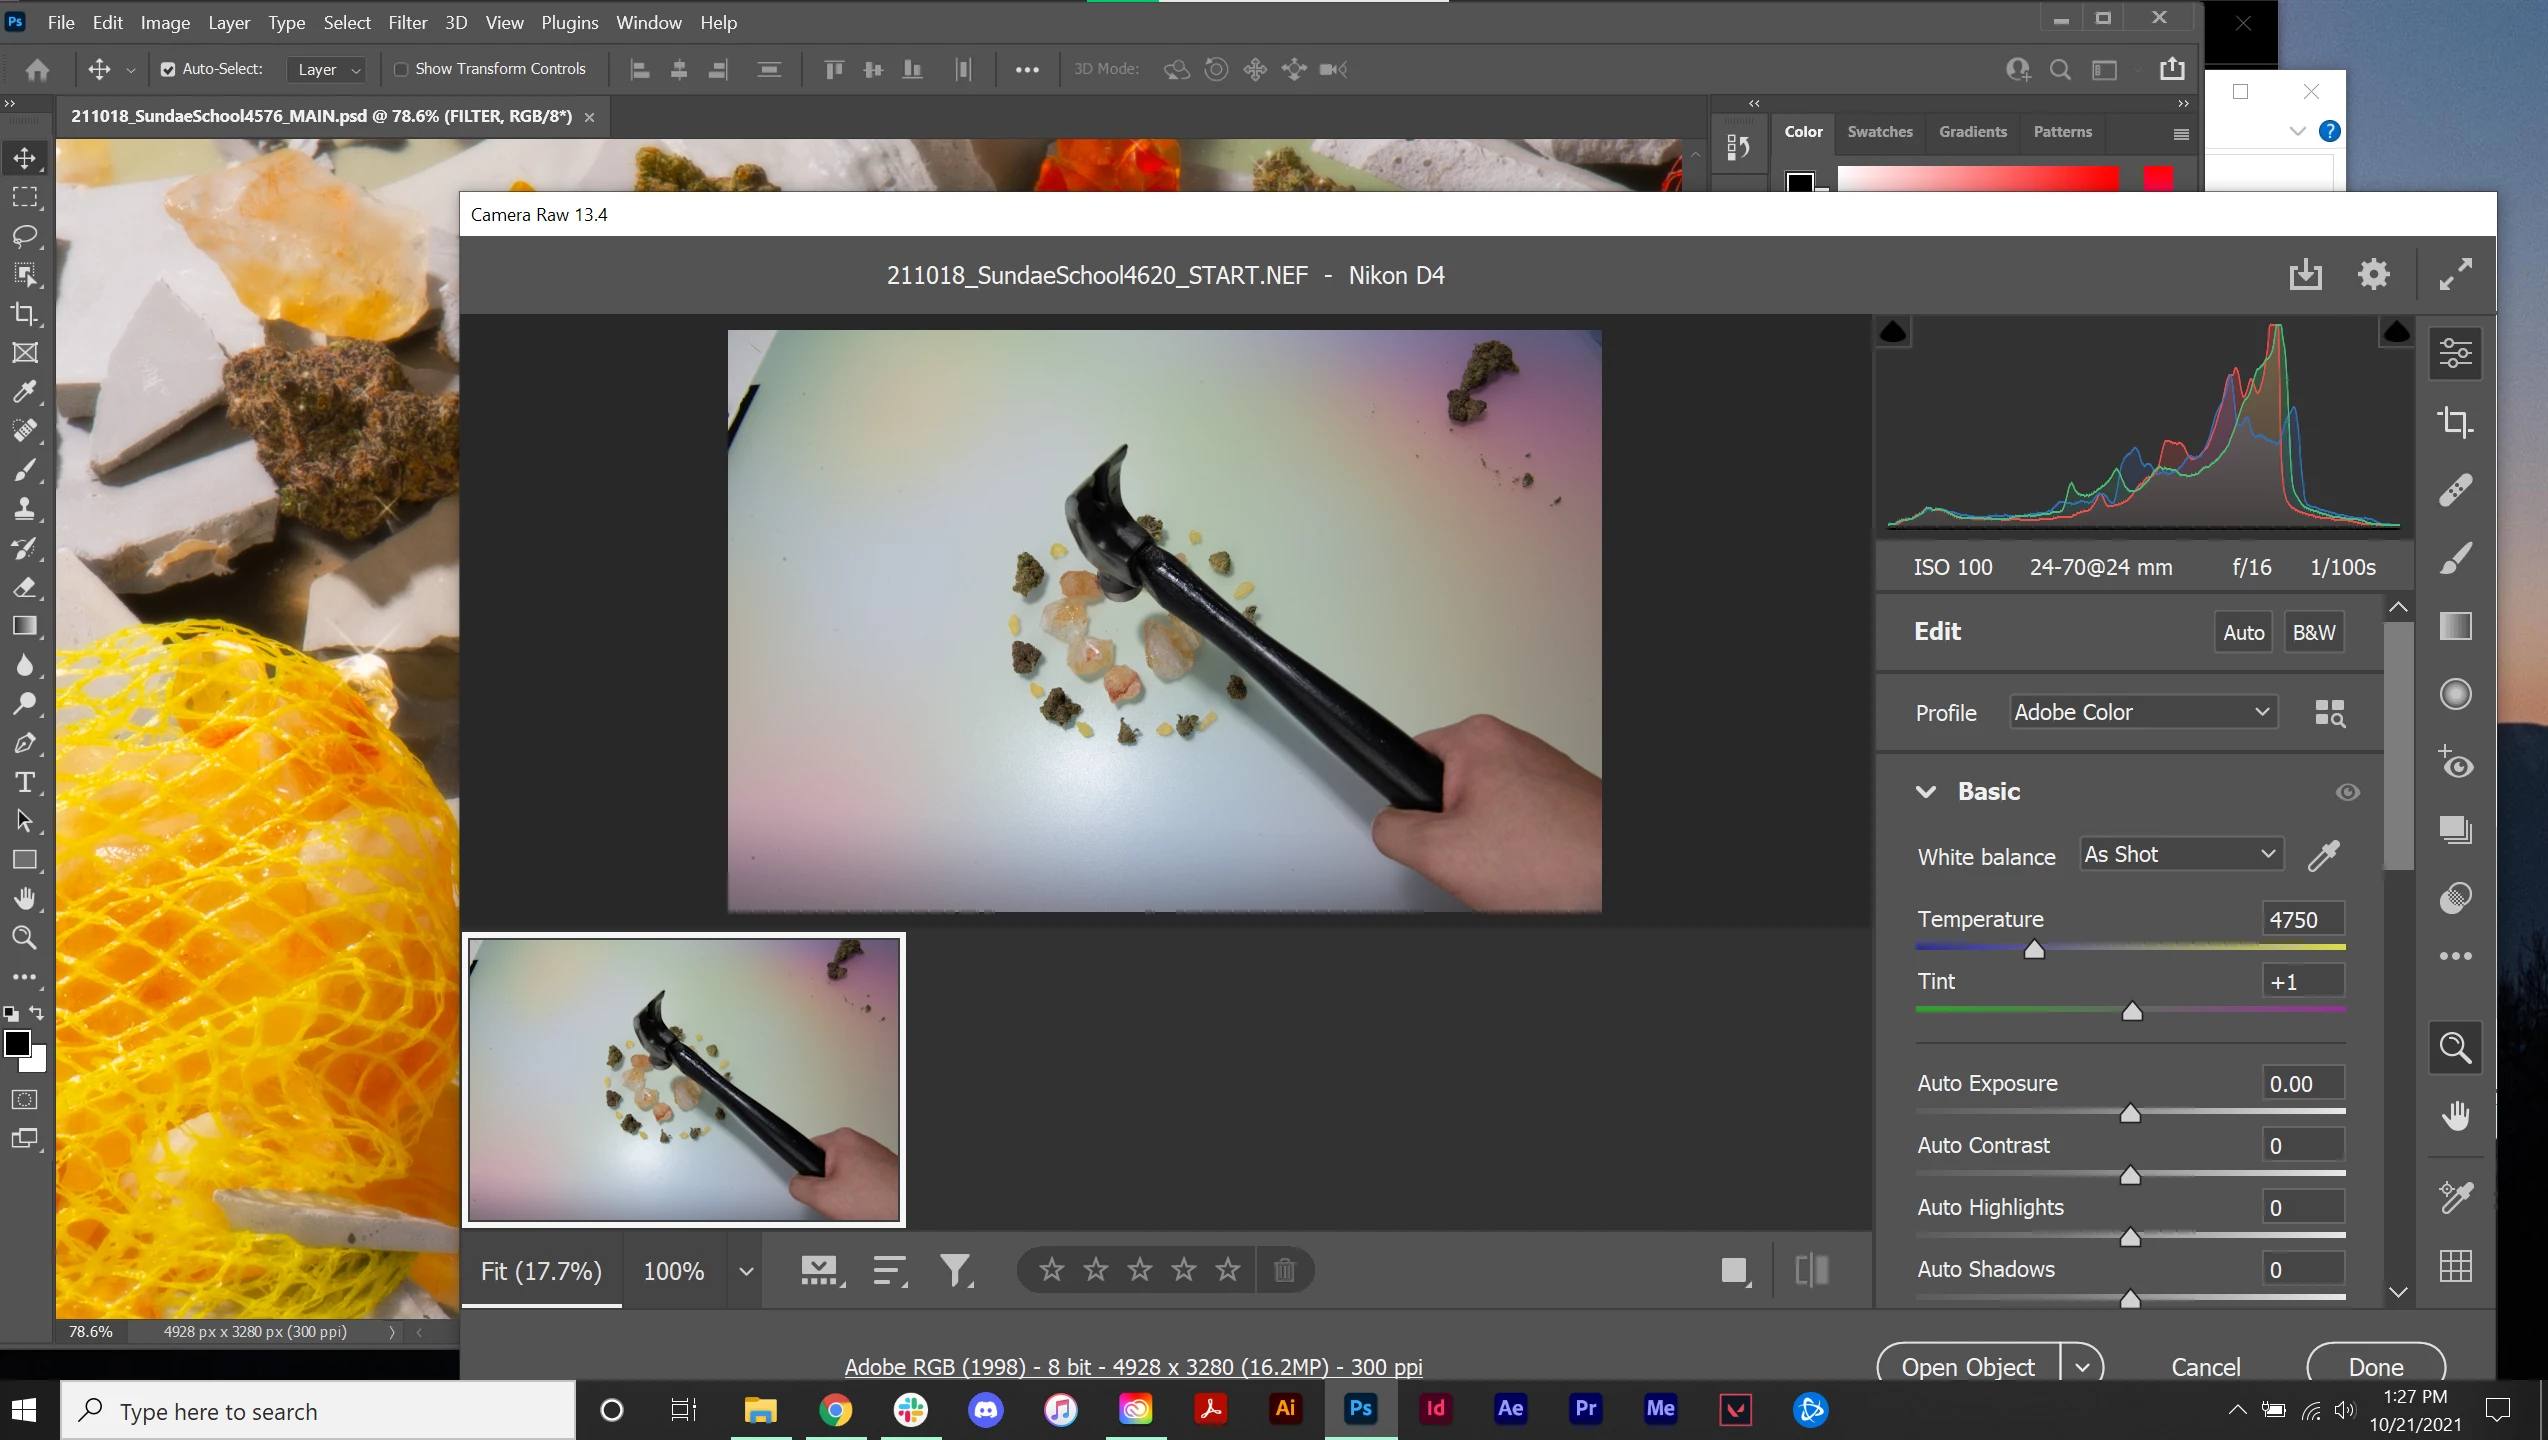Select the Spot Removal healing tool
The width and height of the screenshot is (2548, 1440).
[x=2455, y=490]
